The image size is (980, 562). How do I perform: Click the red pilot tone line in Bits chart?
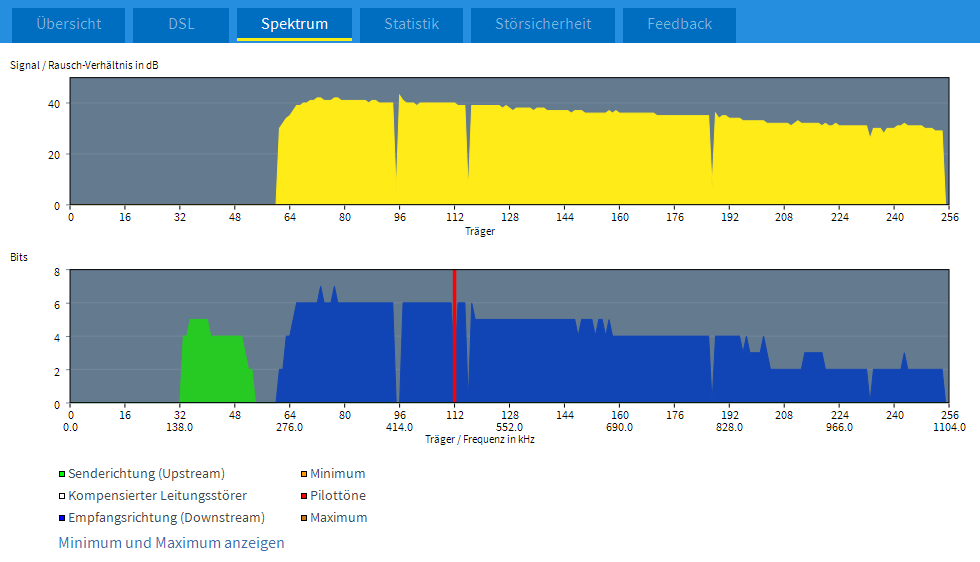pos(455,340)
